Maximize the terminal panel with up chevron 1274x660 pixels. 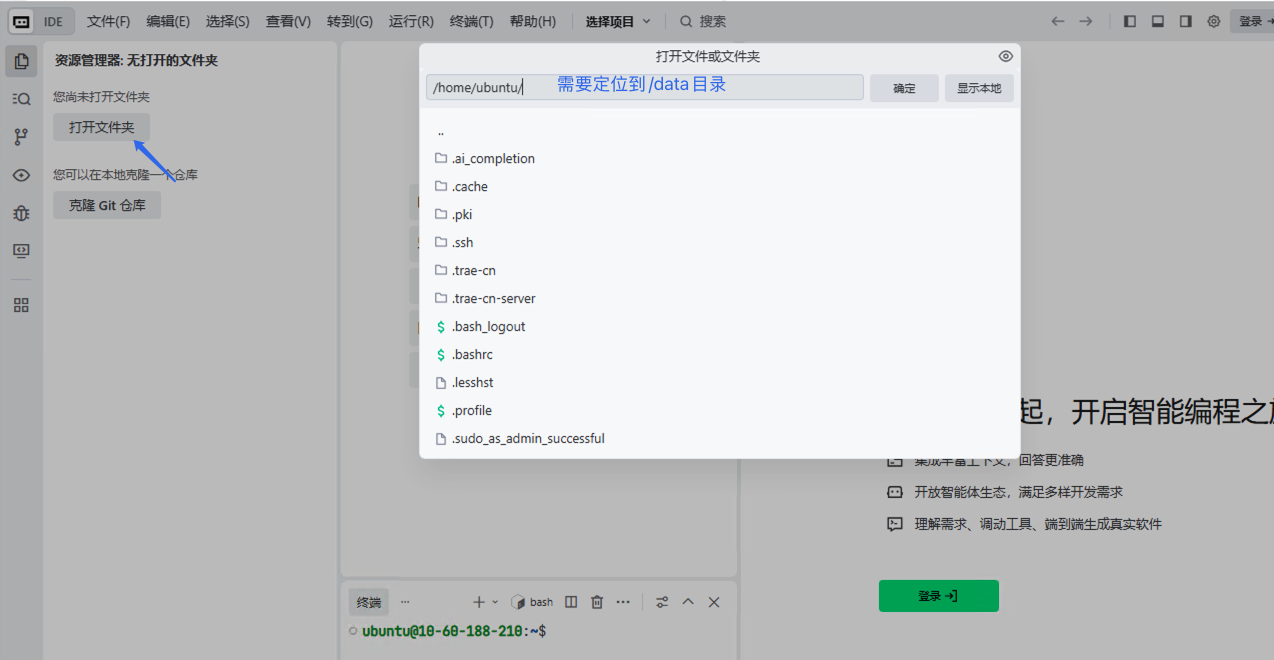coord(688,602)
